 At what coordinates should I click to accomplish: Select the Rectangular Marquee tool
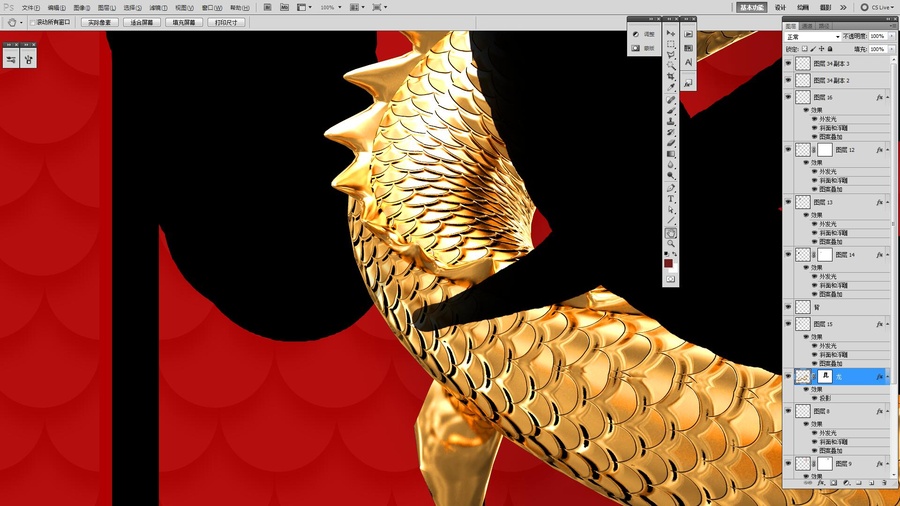(x=670, y=44)
